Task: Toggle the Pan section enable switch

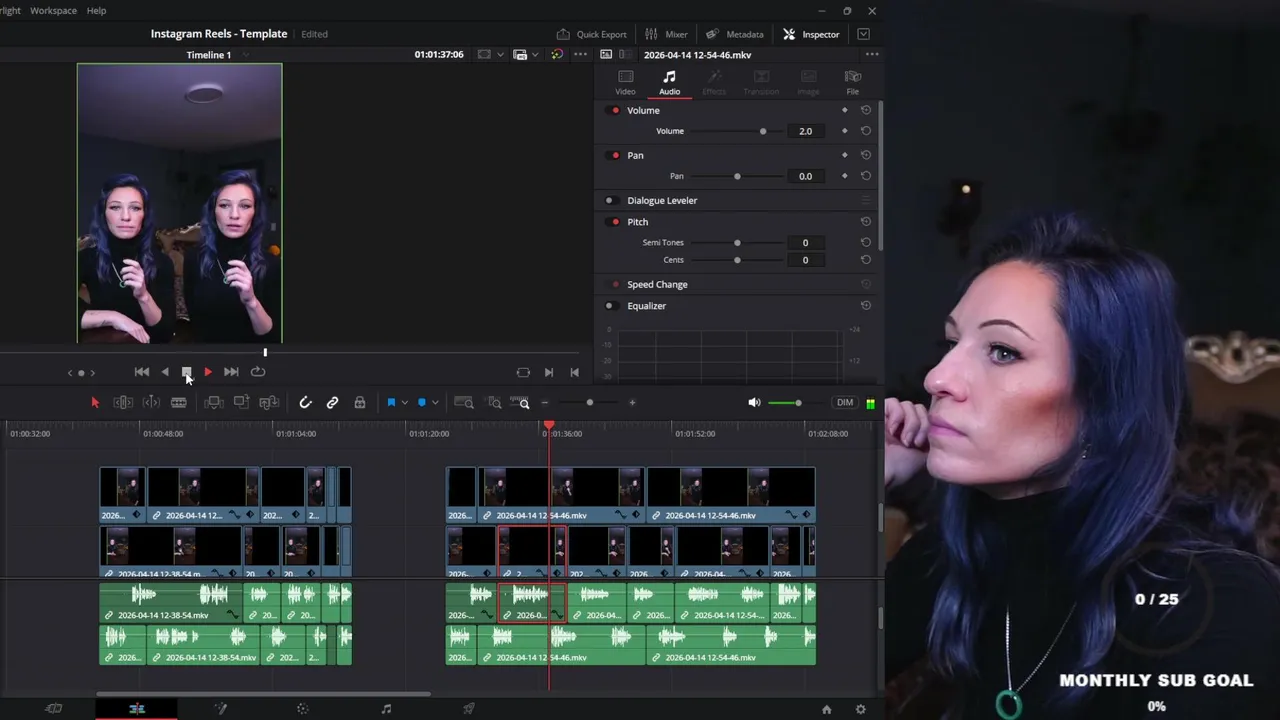Action: tap(612, 155)
